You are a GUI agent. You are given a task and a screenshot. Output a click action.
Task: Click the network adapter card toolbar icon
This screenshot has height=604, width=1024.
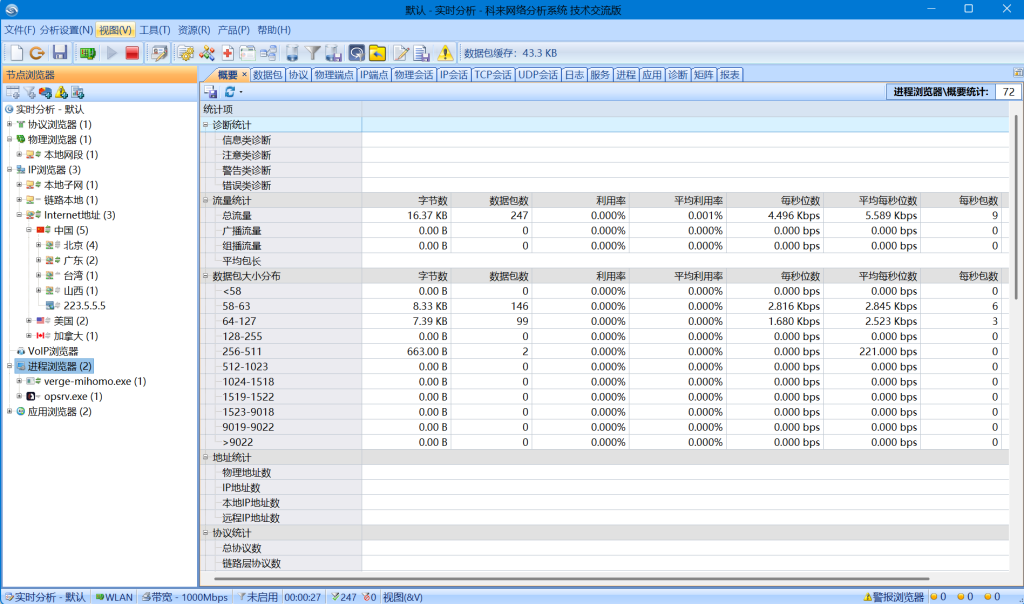[x=88, y=53]
